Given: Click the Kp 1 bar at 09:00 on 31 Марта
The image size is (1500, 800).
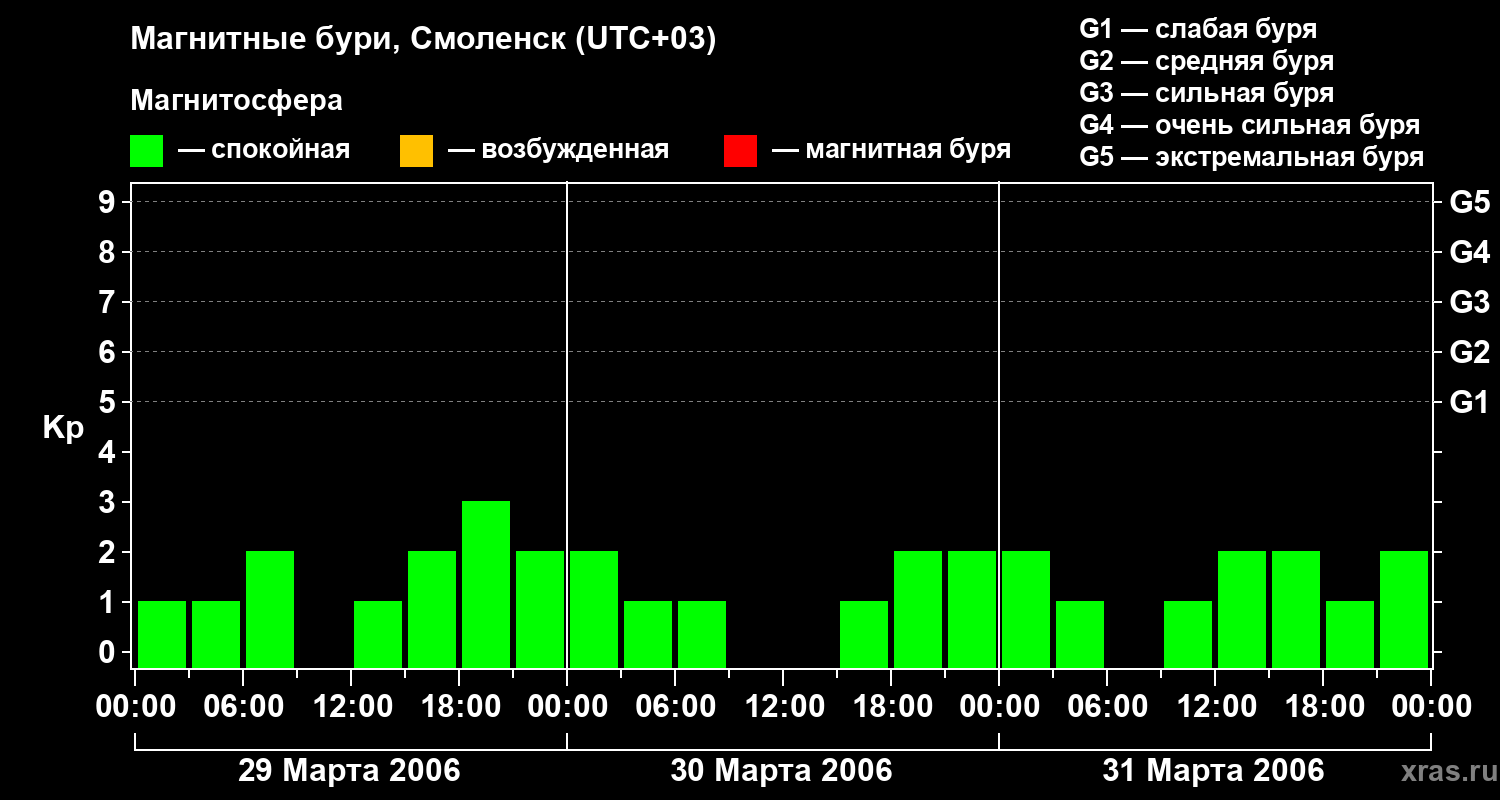Looking at the screenshot, I should 1188,634.
